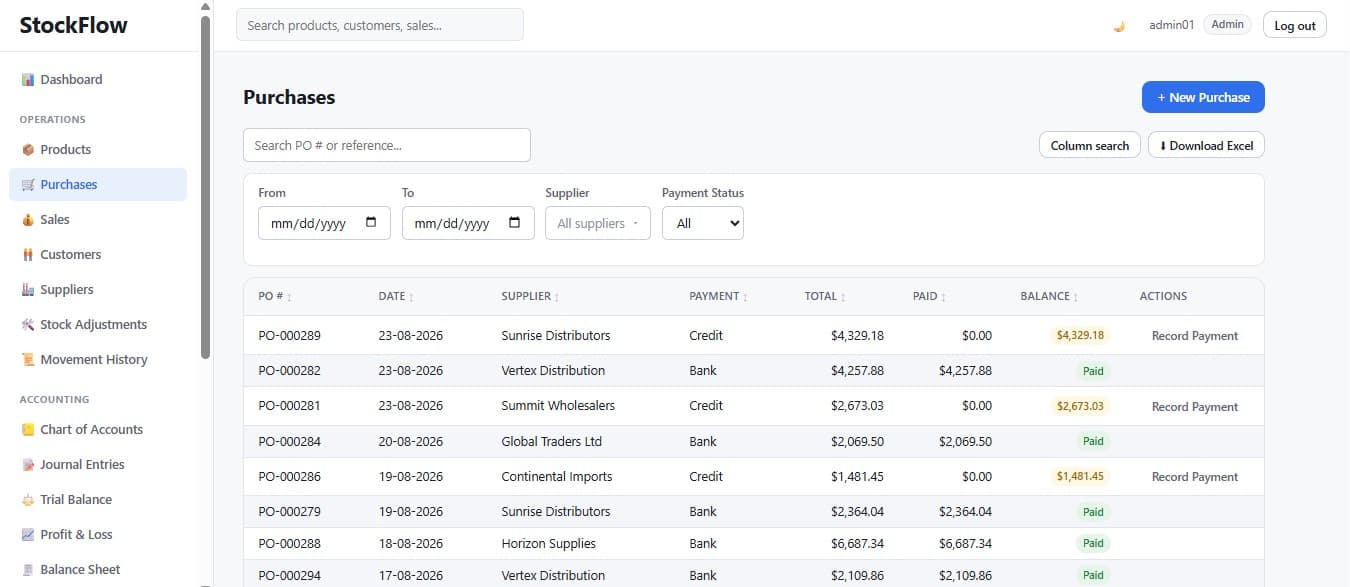Image resolution: width=1350 pixels, height=587 pixels.
Task: Click the Admin role badge
Action: (x=1227, y=25)
